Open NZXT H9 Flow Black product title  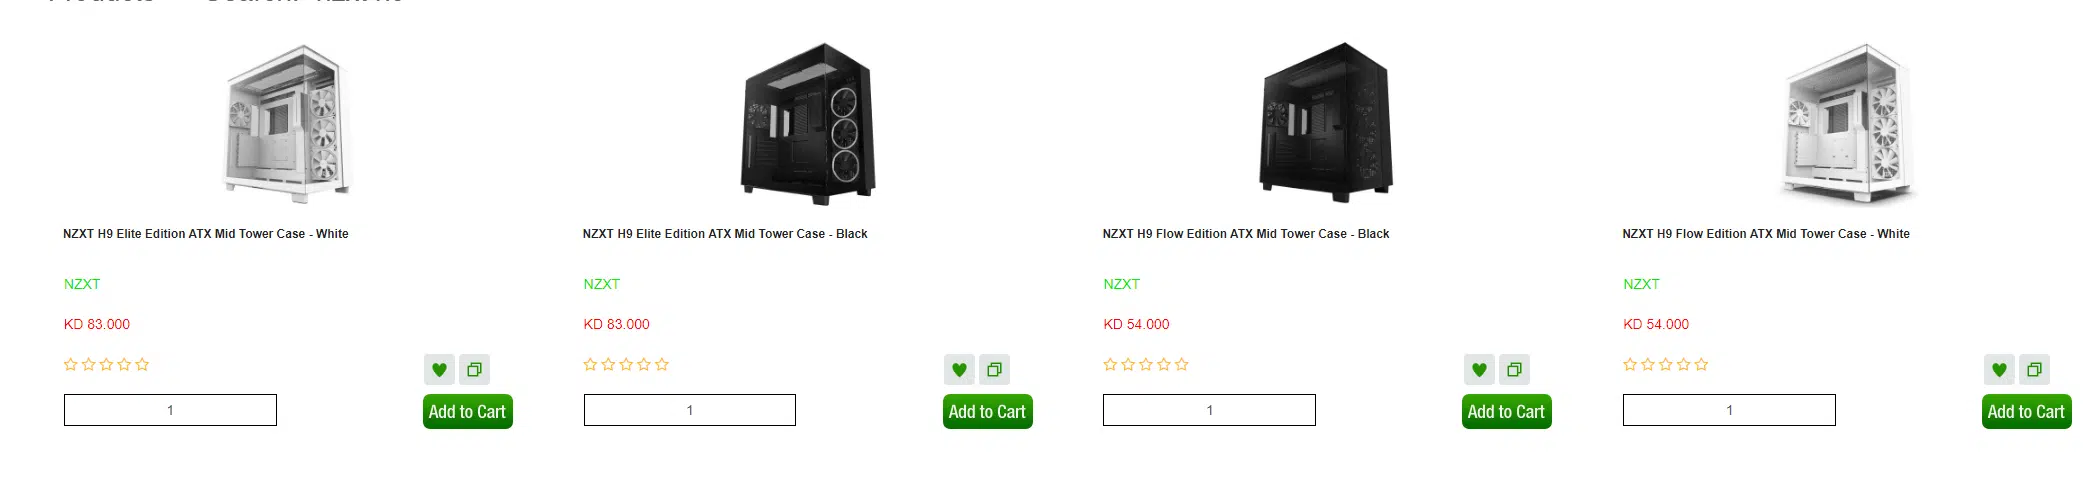[x=1245, y=234]
